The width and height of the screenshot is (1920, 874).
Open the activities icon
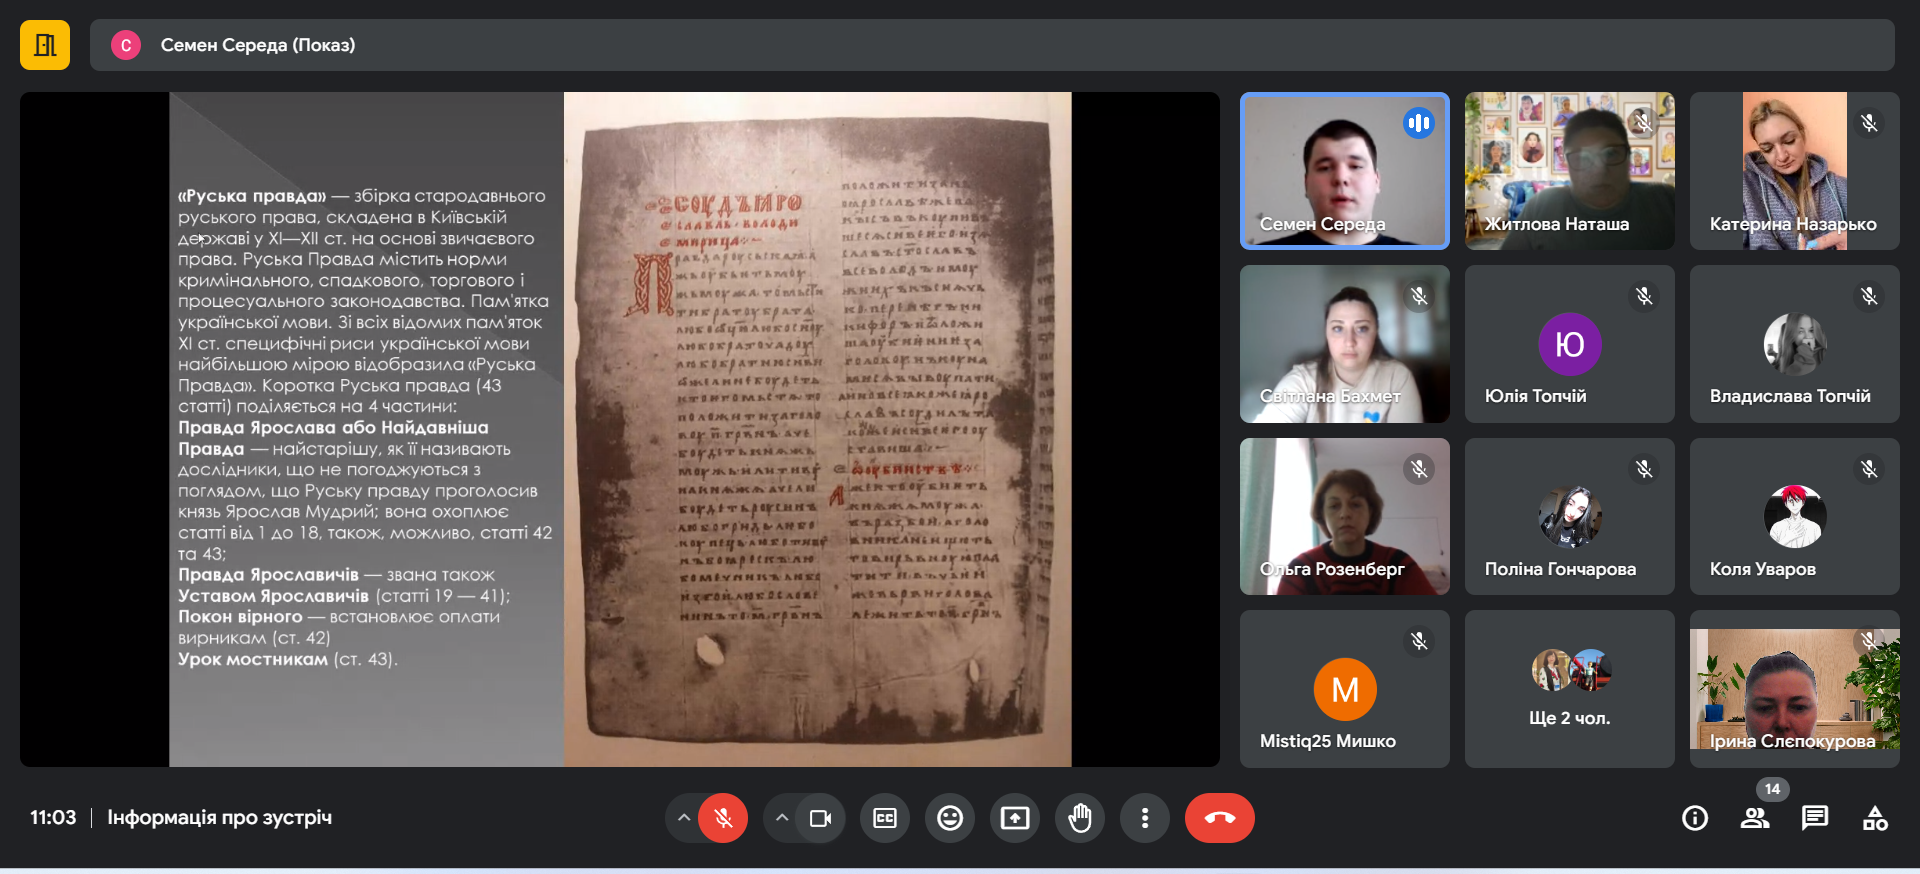click(x=1875, y=818)
